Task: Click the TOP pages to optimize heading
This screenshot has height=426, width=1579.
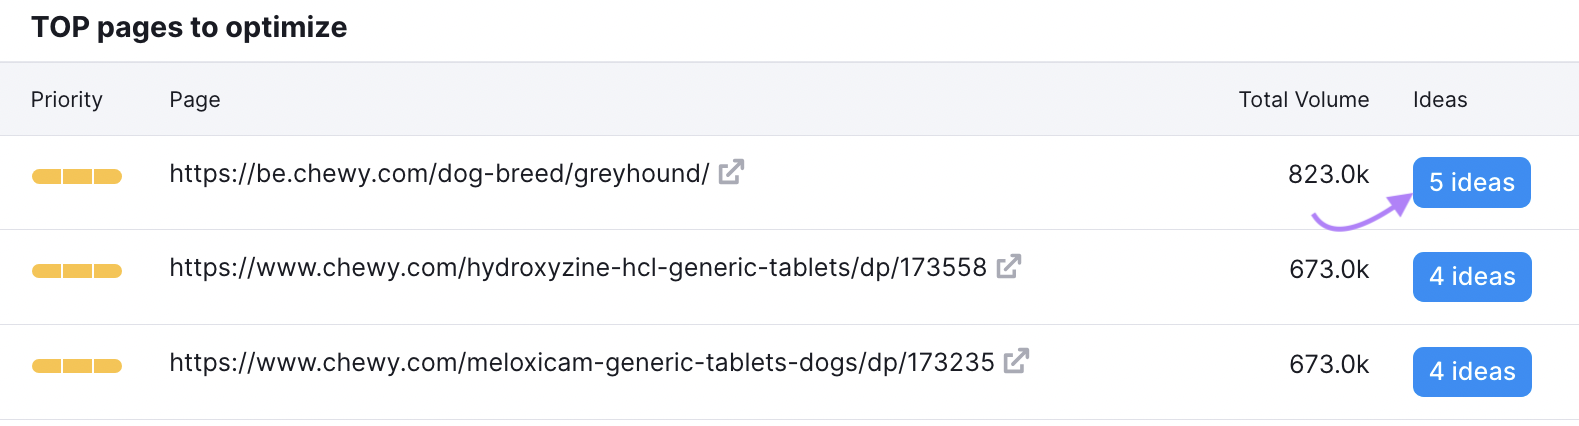Action: 189,27
